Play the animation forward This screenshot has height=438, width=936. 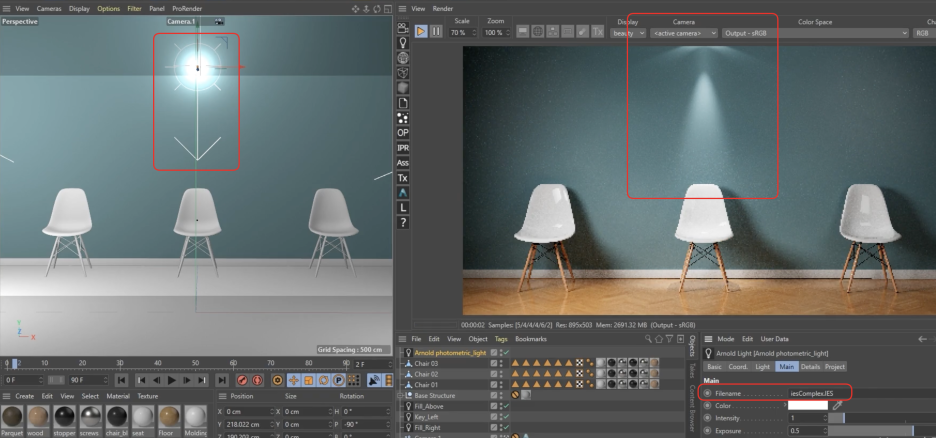point(172,380)
